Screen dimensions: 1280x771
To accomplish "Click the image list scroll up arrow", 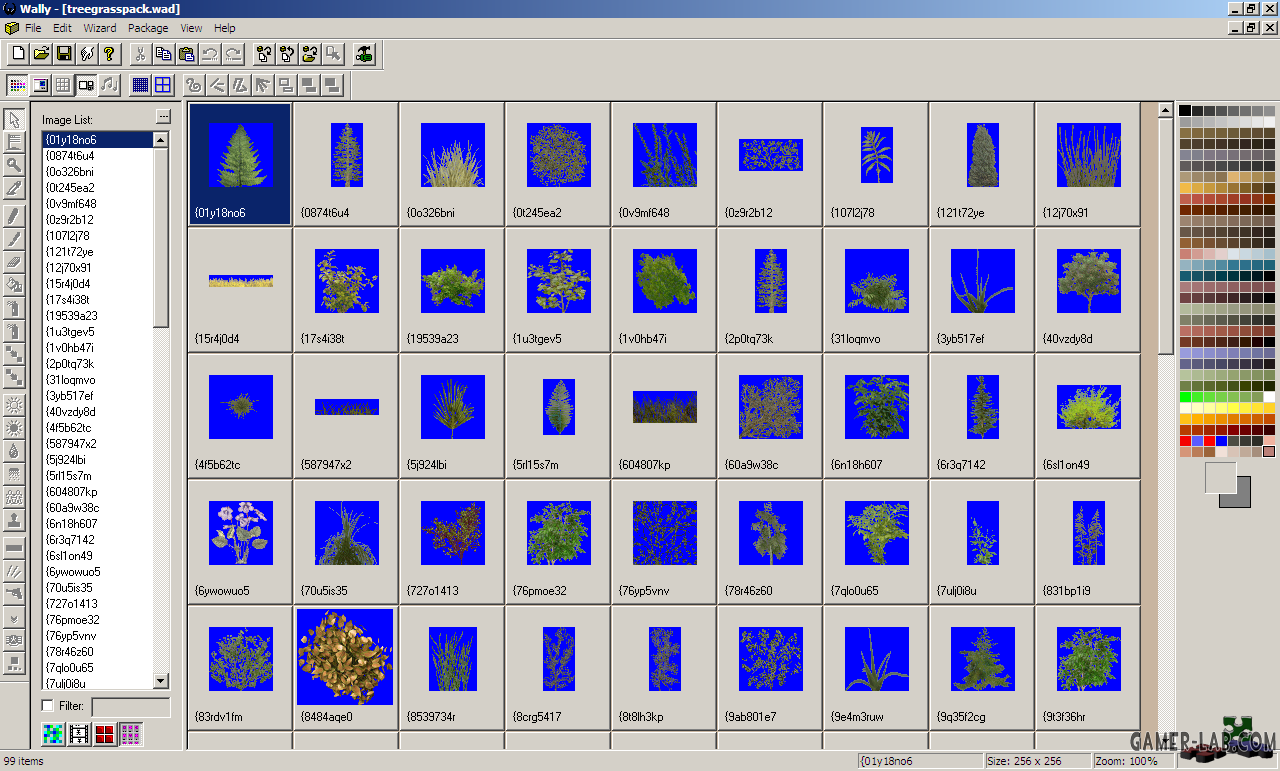I will click(x=161, y=140).
